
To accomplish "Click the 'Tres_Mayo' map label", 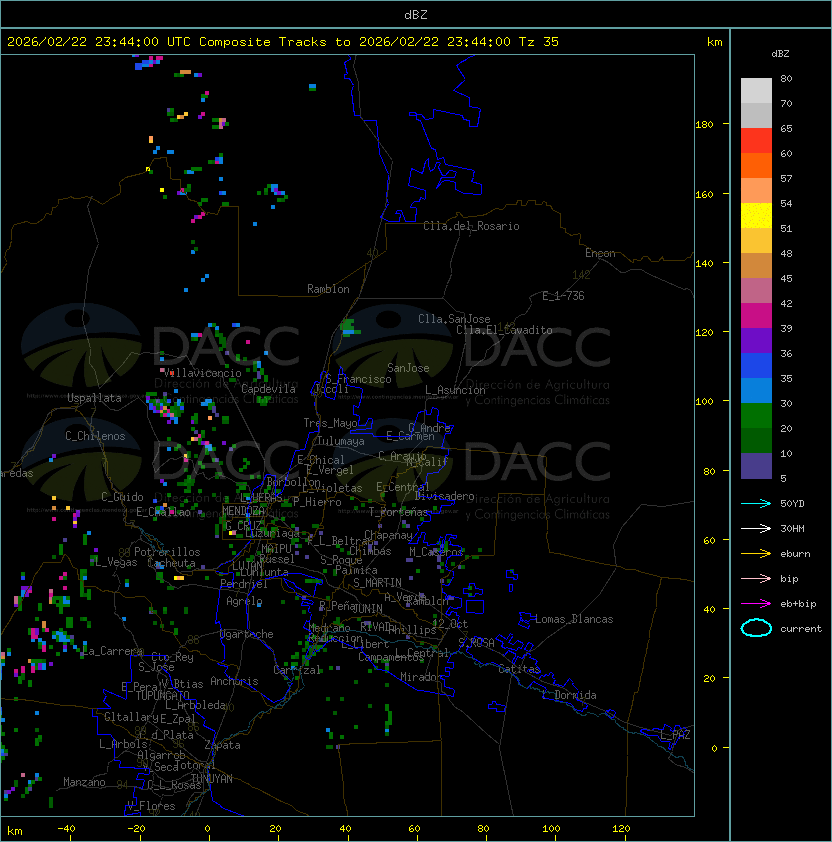I will pyautogui.click(x=330, y=423).
